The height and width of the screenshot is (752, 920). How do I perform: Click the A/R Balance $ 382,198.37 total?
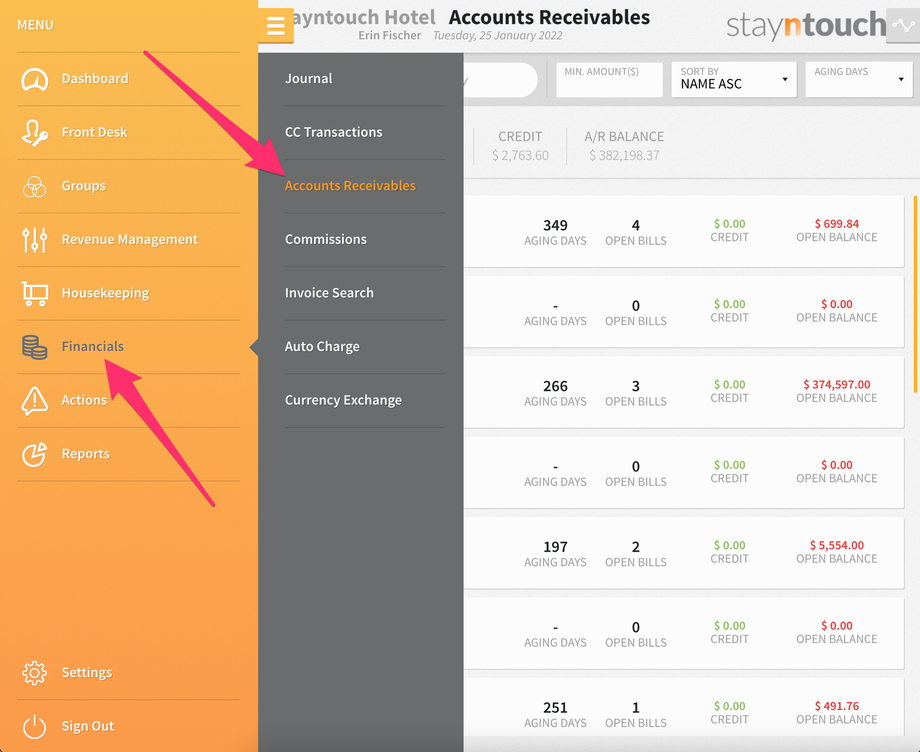coord(624,155)
